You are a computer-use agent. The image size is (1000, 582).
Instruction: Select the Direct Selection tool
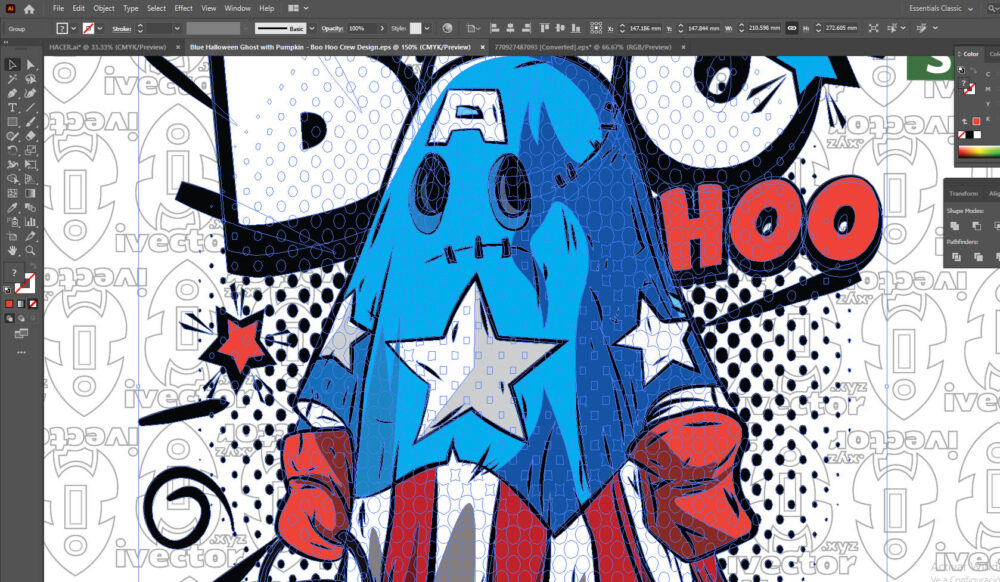point(30,64)
